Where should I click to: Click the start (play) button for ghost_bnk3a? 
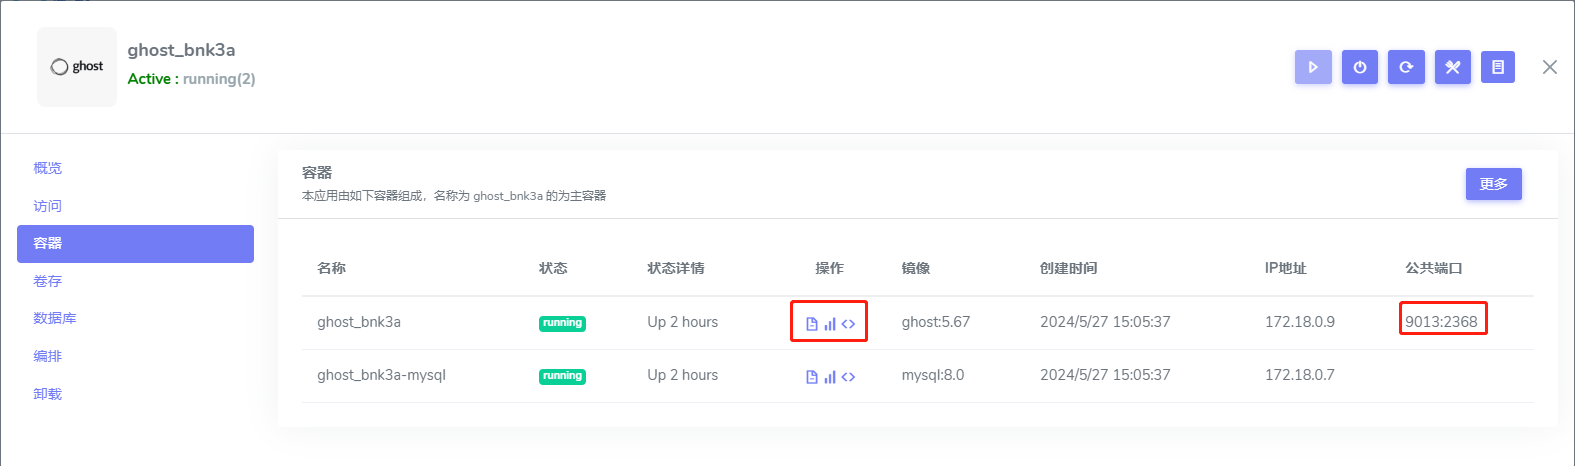point(1313,67)
